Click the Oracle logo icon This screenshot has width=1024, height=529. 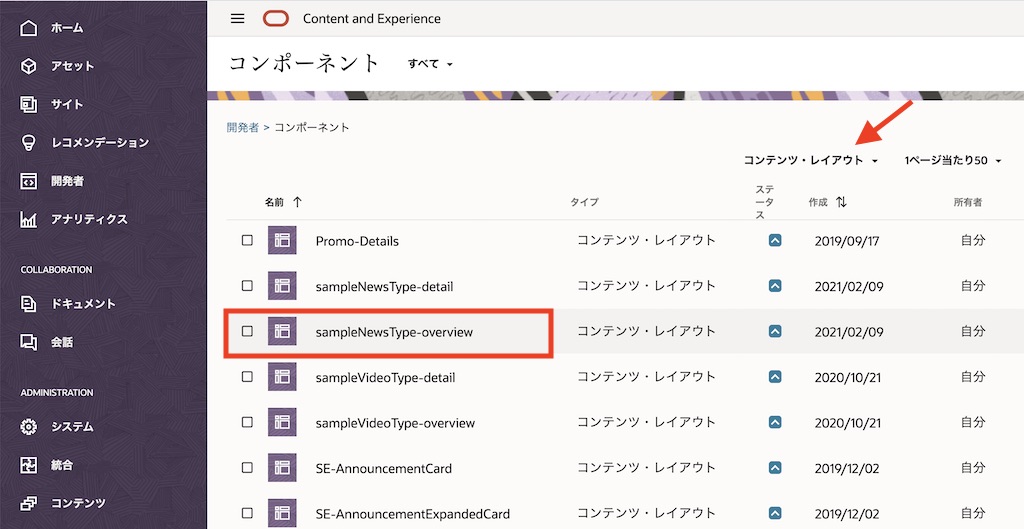click(x=275, y=19)
